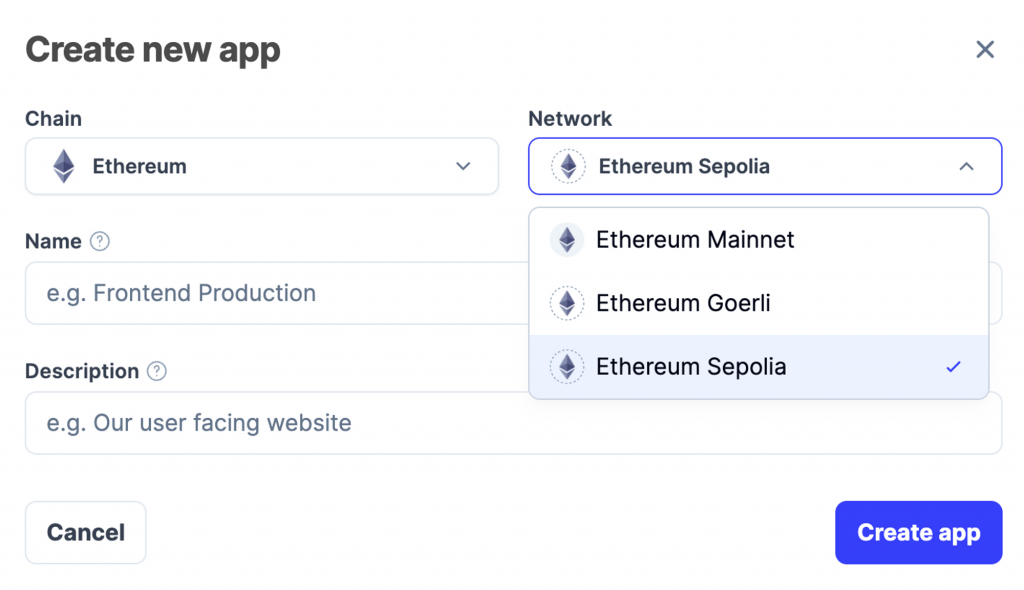Viewport: 1024px width, 590px height.
Task: Pick the Ethereum Sepolia list option
Action: click(691, 367)
